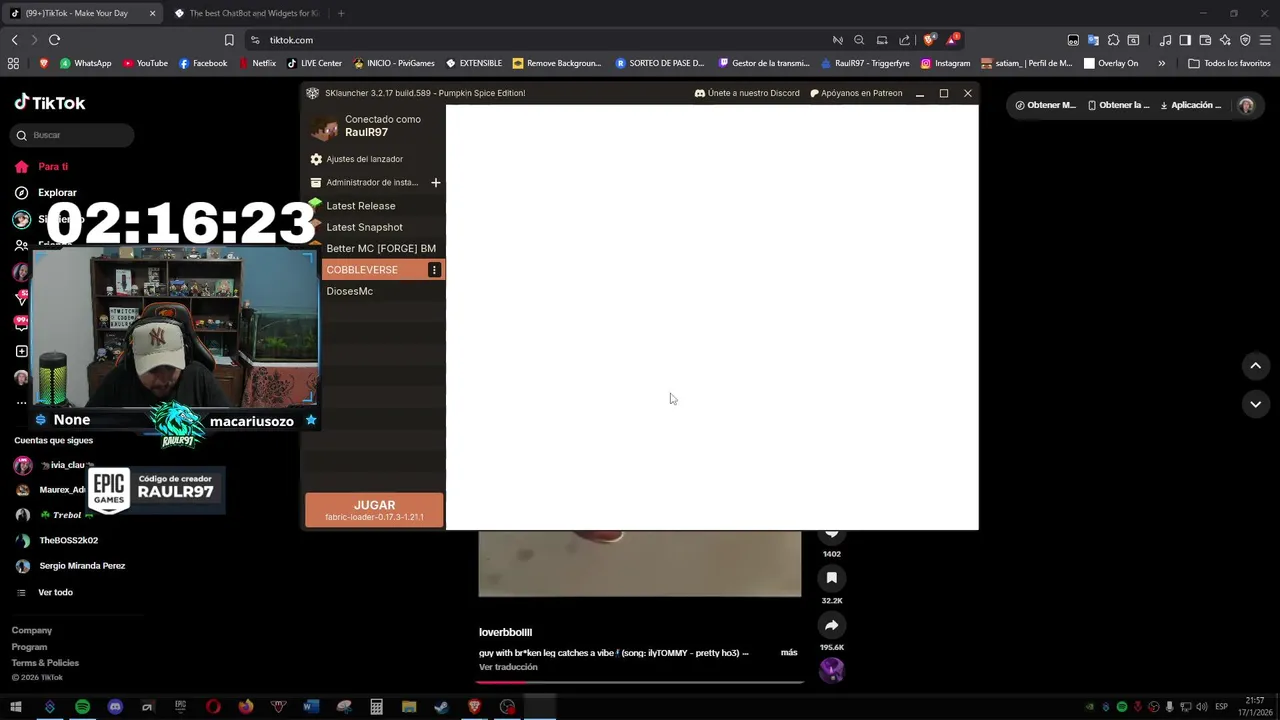Reload the page in browser

tap(54, 40)
